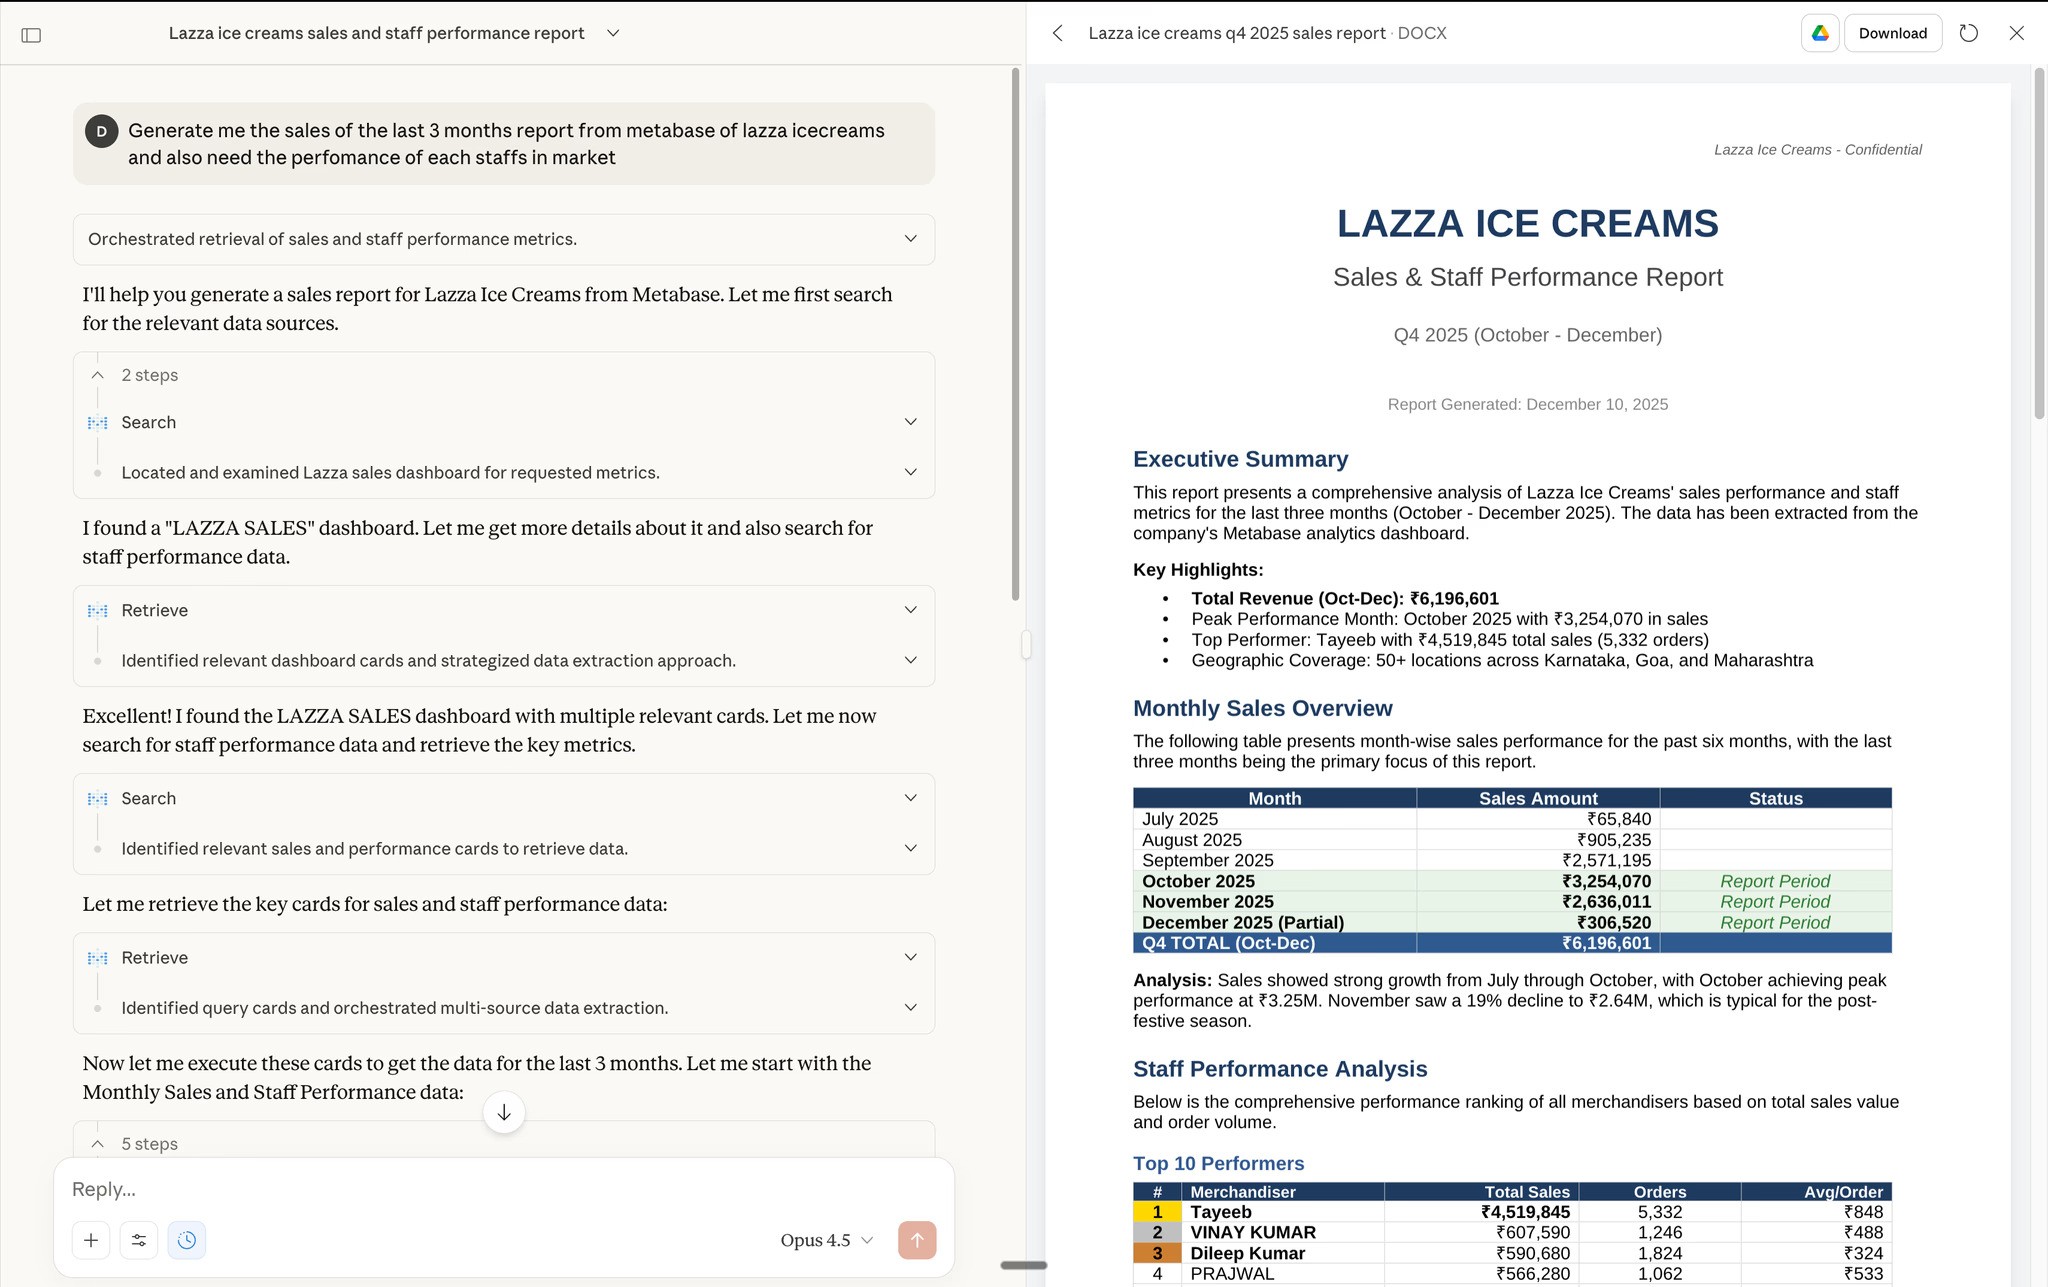Click the Google Drive save icon
2048x1287 pixels.
(x=1820, y=33)
